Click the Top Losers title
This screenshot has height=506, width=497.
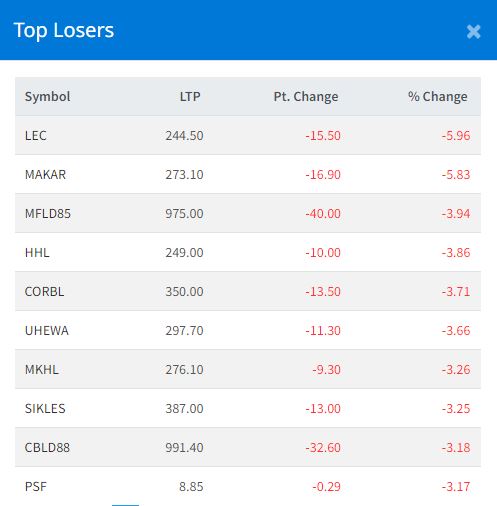point(64,31)
